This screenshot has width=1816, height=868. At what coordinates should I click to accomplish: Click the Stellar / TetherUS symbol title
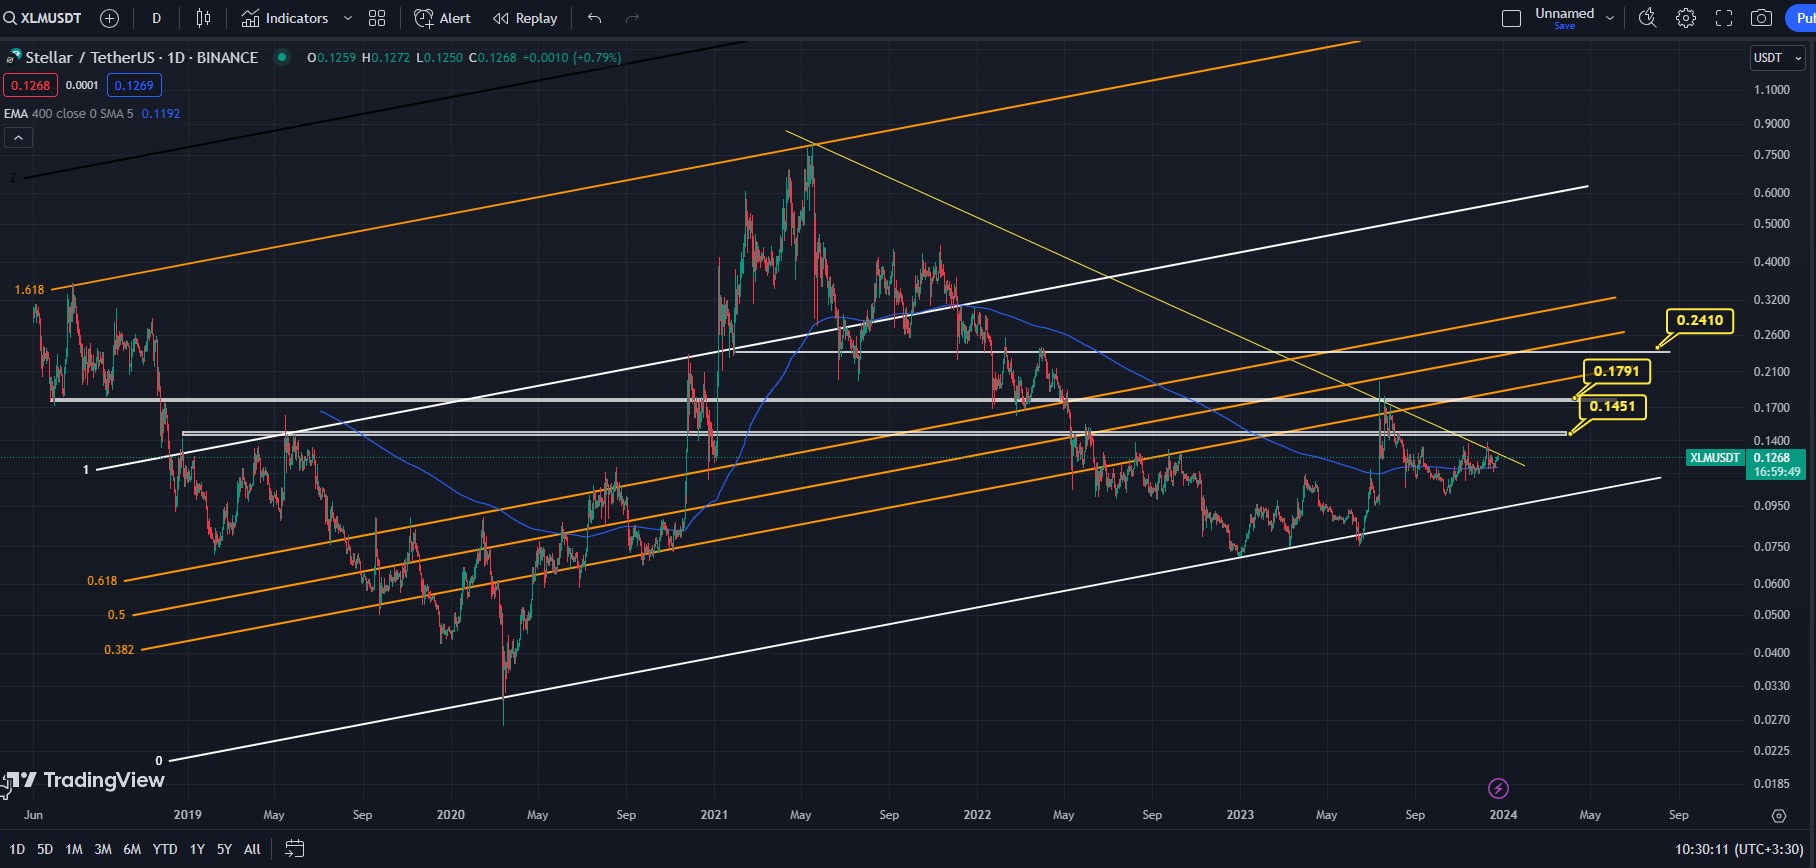tap(141, 57)
